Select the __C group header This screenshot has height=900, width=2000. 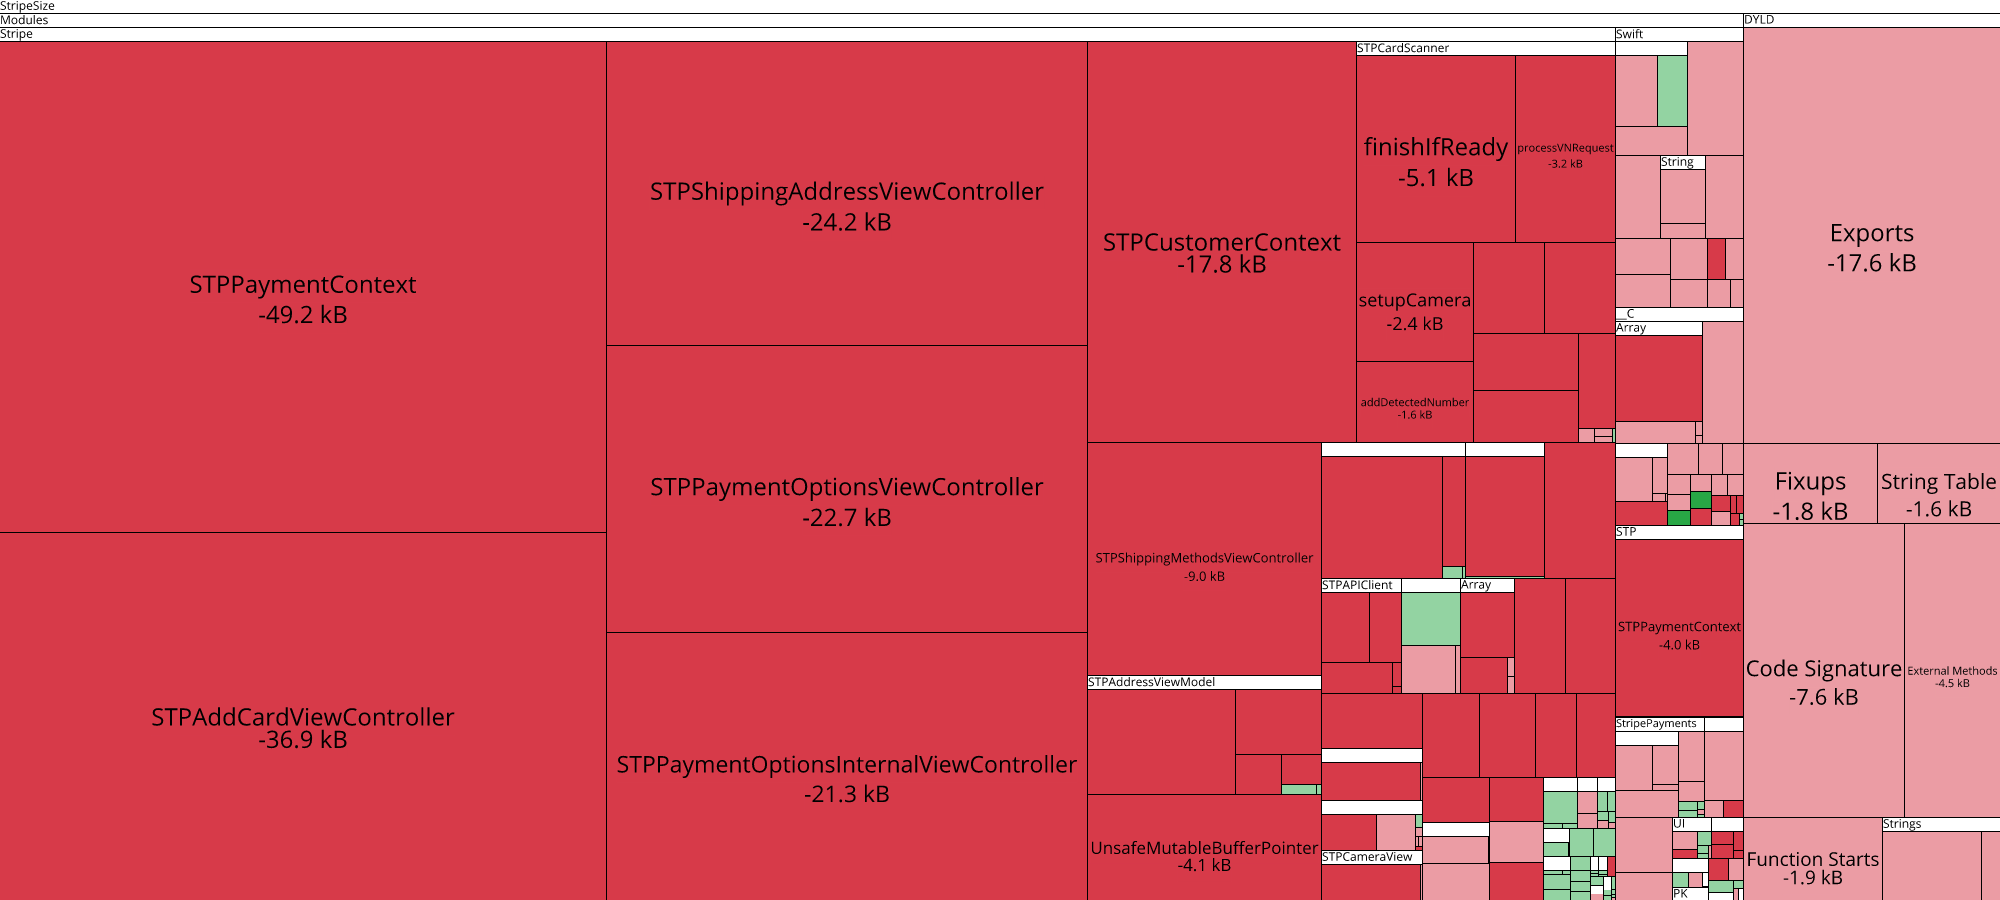click(1679, 314)
